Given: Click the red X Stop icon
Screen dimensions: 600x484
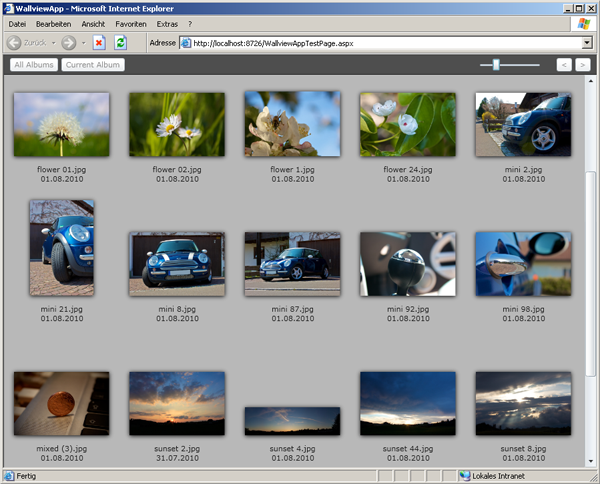Looking at the screenshot, I should [x=99, y=42].
